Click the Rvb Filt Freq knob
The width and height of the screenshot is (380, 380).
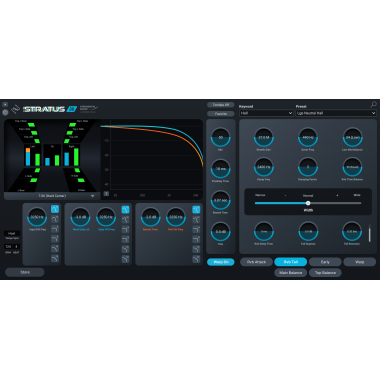176,217
